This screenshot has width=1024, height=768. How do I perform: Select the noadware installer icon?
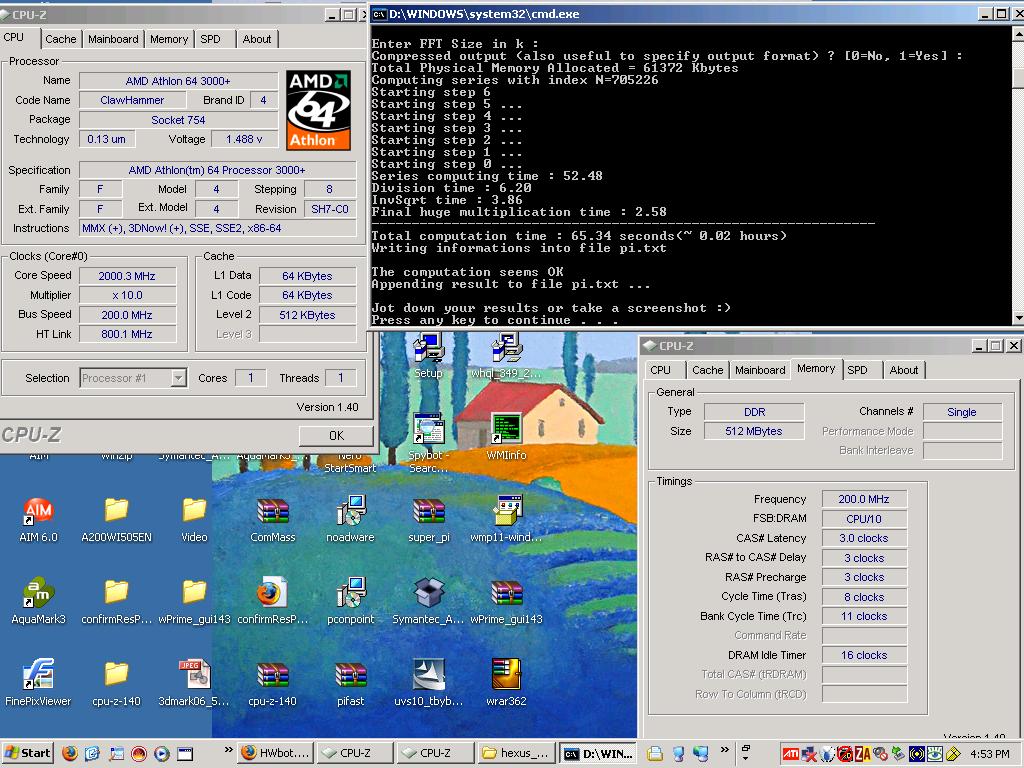tap(351, 519)
